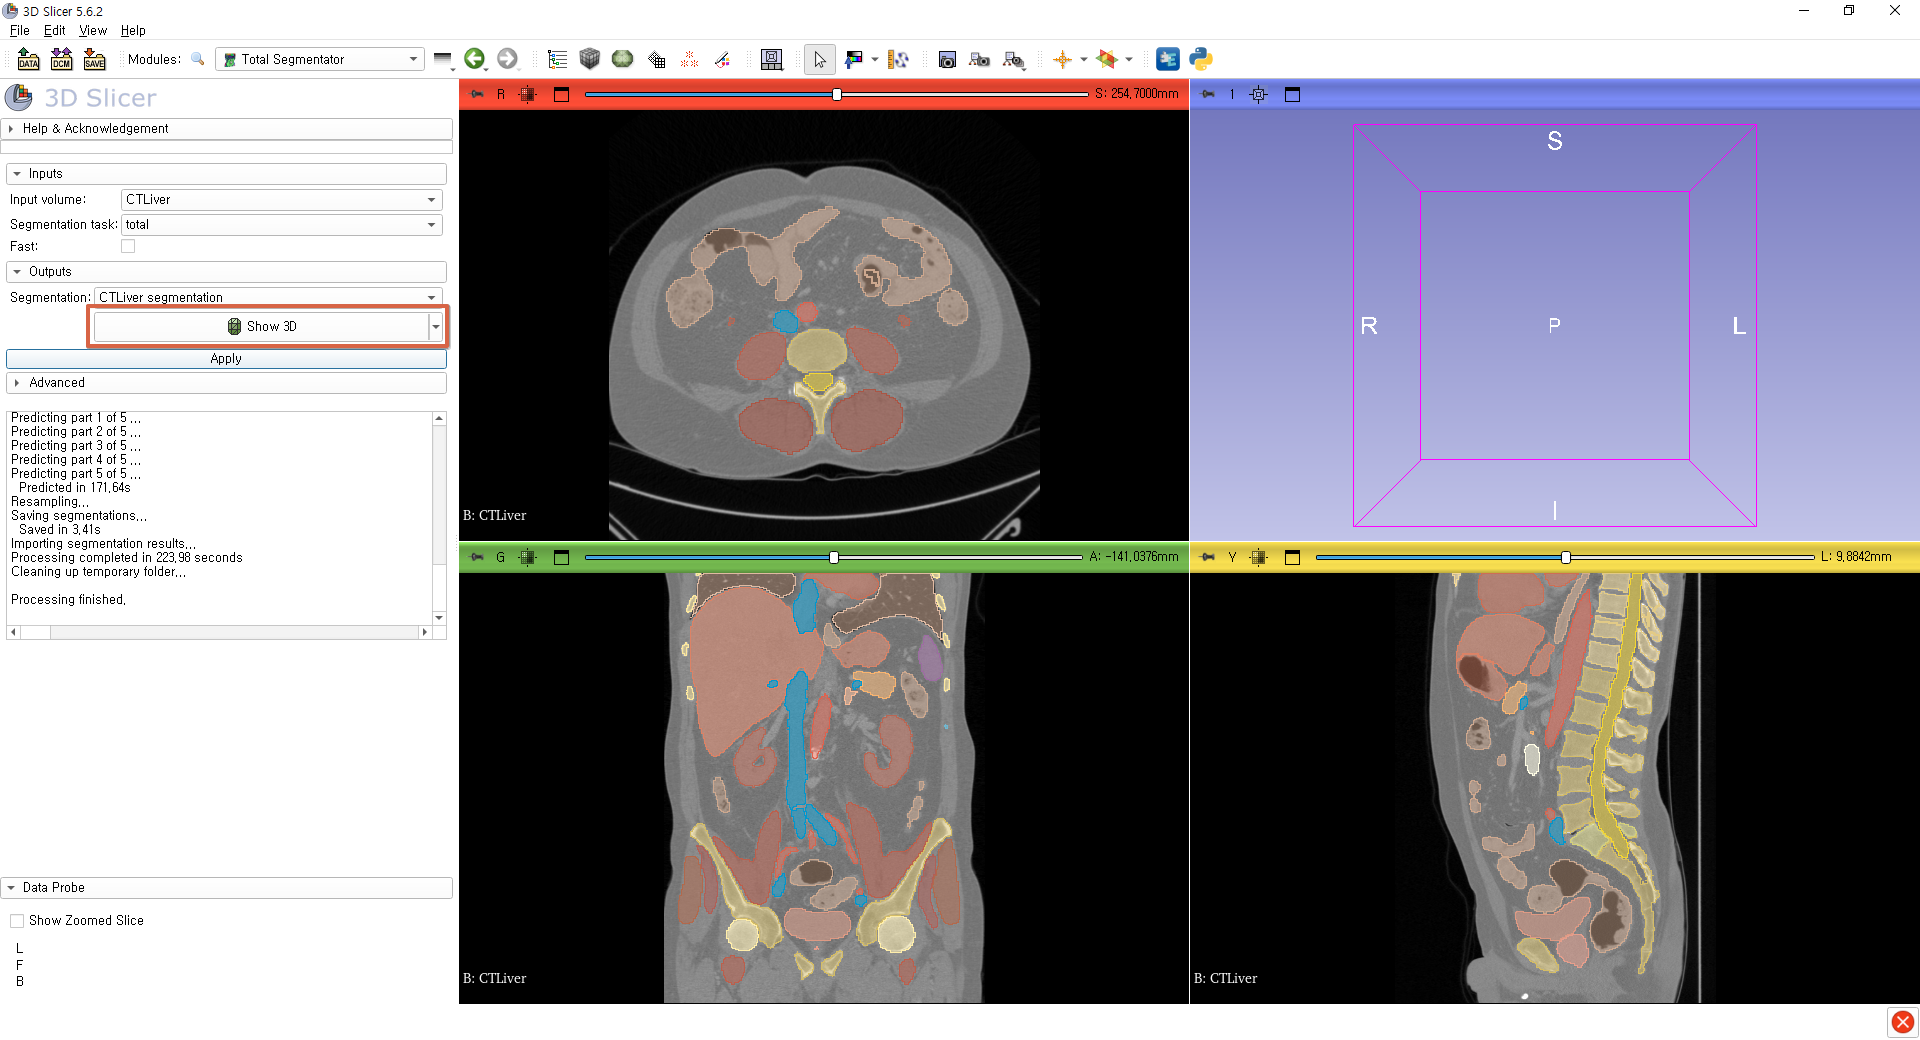Open the Segmentation task dropdown
The height and width of the screenshot is (1040, 1920).
[x=282, y=225]
